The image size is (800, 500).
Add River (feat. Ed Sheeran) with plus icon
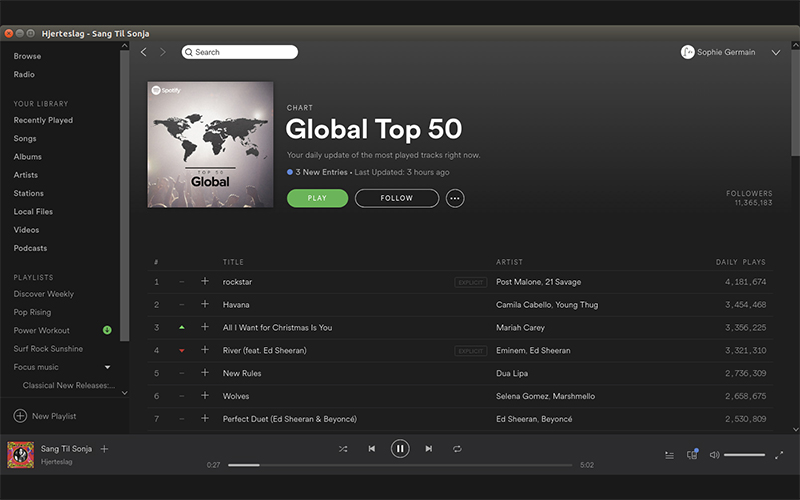(205, 350)
